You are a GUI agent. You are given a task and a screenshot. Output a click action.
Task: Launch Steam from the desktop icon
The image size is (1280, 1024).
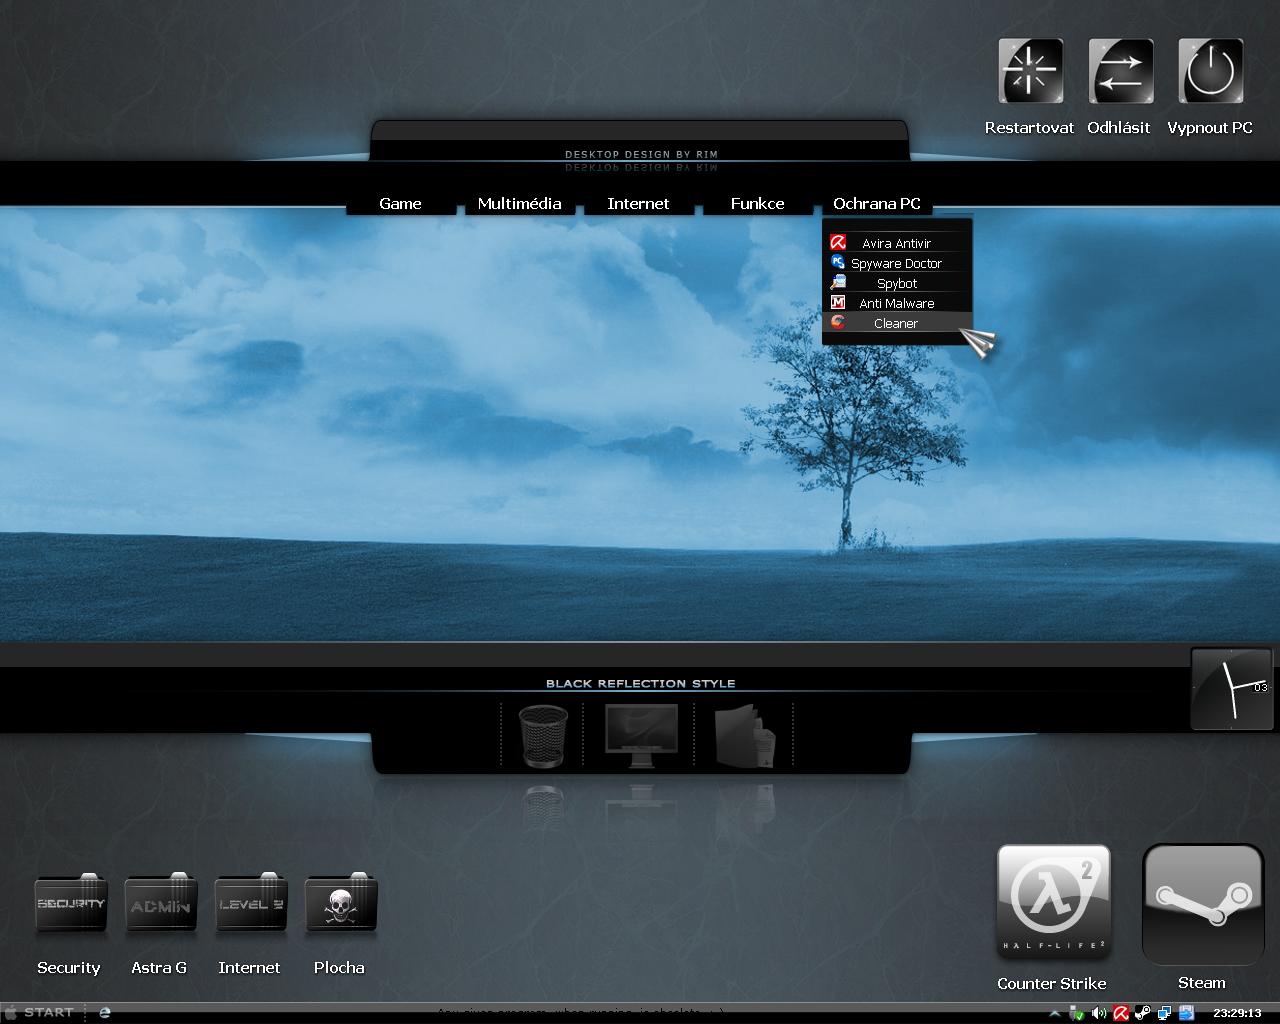coord(1202,903)
